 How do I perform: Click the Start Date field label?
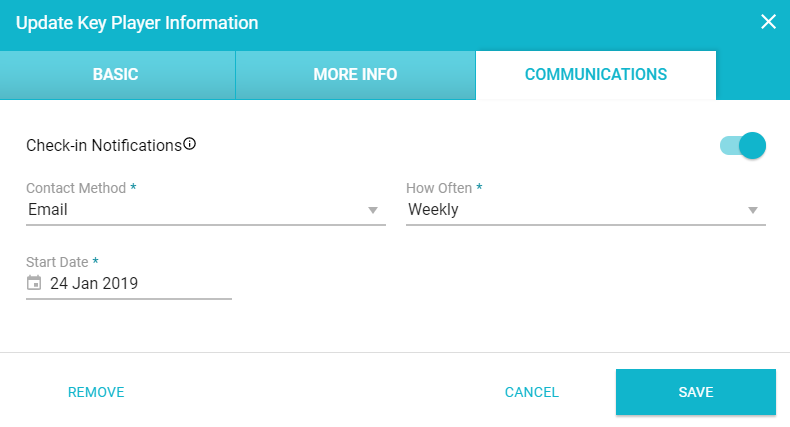(58, 262)
